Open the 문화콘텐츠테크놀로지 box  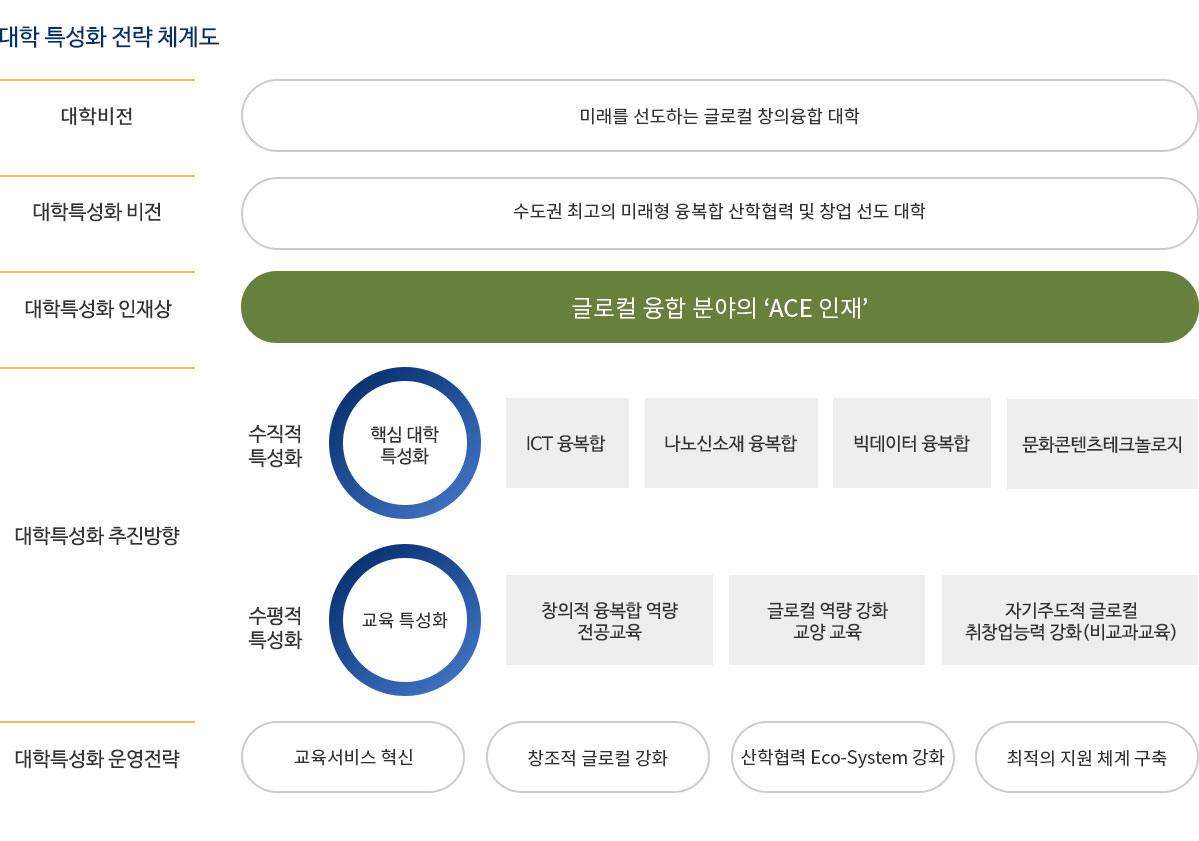click(x=1102, y=444)
